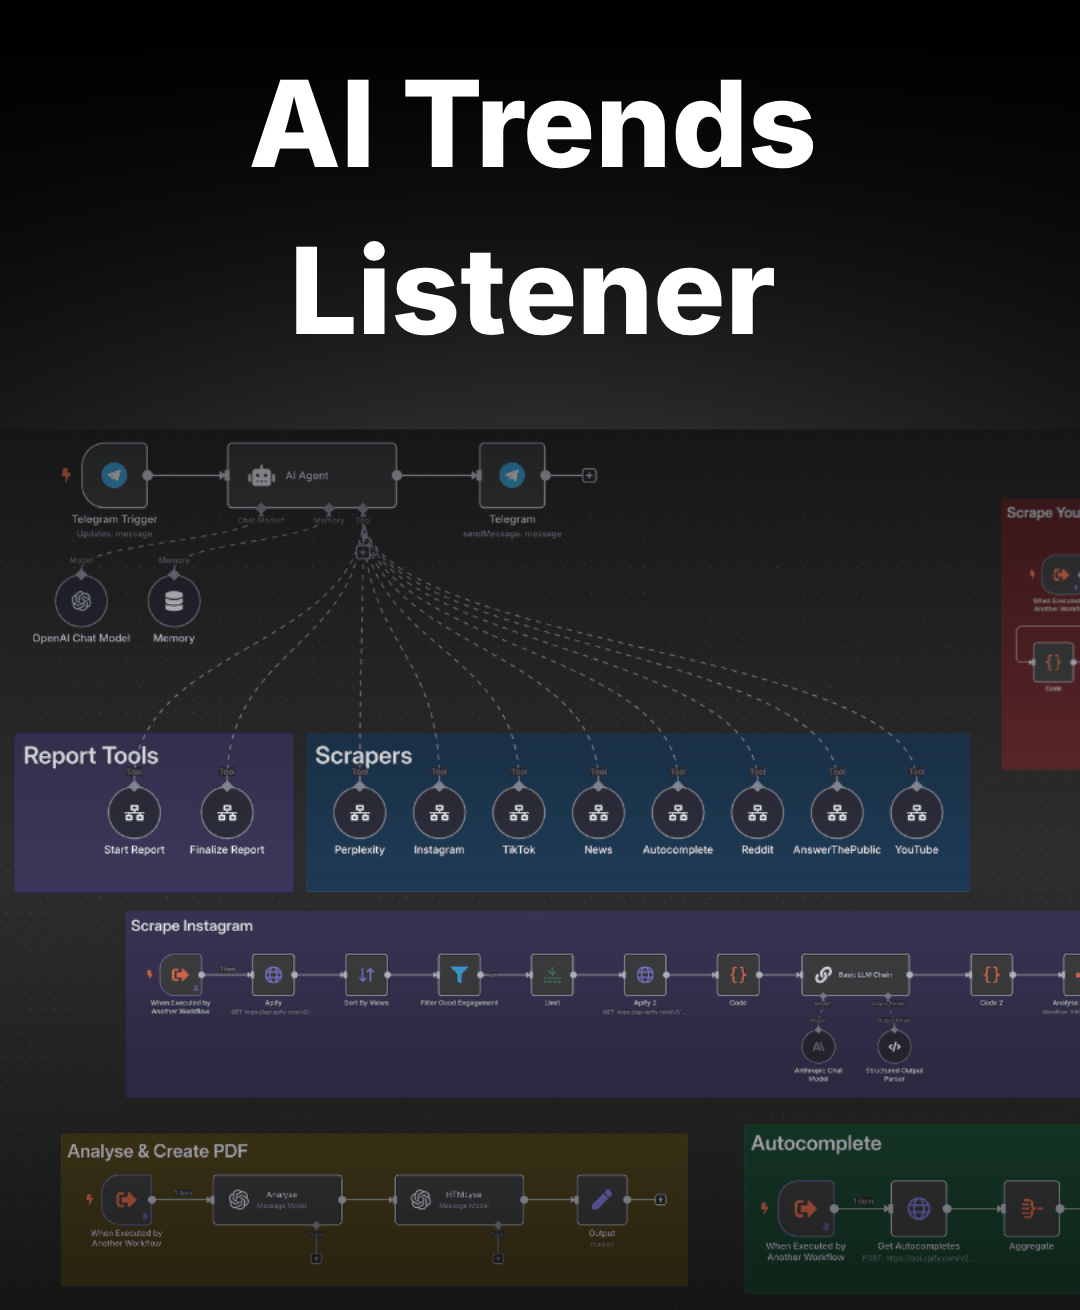Click the Report Tools sticky note title

click(91, 756)
